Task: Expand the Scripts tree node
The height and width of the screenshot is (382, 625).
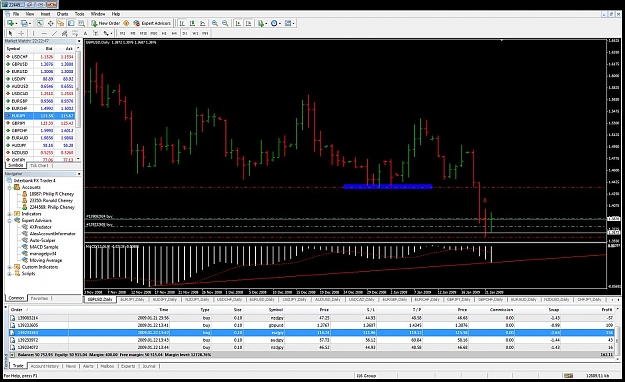Action: tap(10, 274)
